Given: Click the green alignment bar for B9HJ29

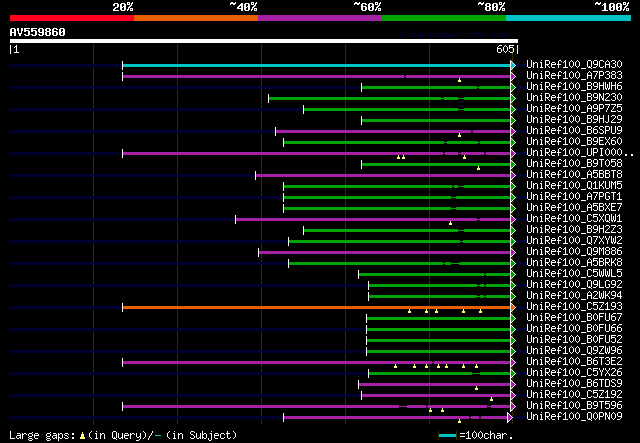Looking at the screenshot, I should pyautogui.click(x=436, y=120).
